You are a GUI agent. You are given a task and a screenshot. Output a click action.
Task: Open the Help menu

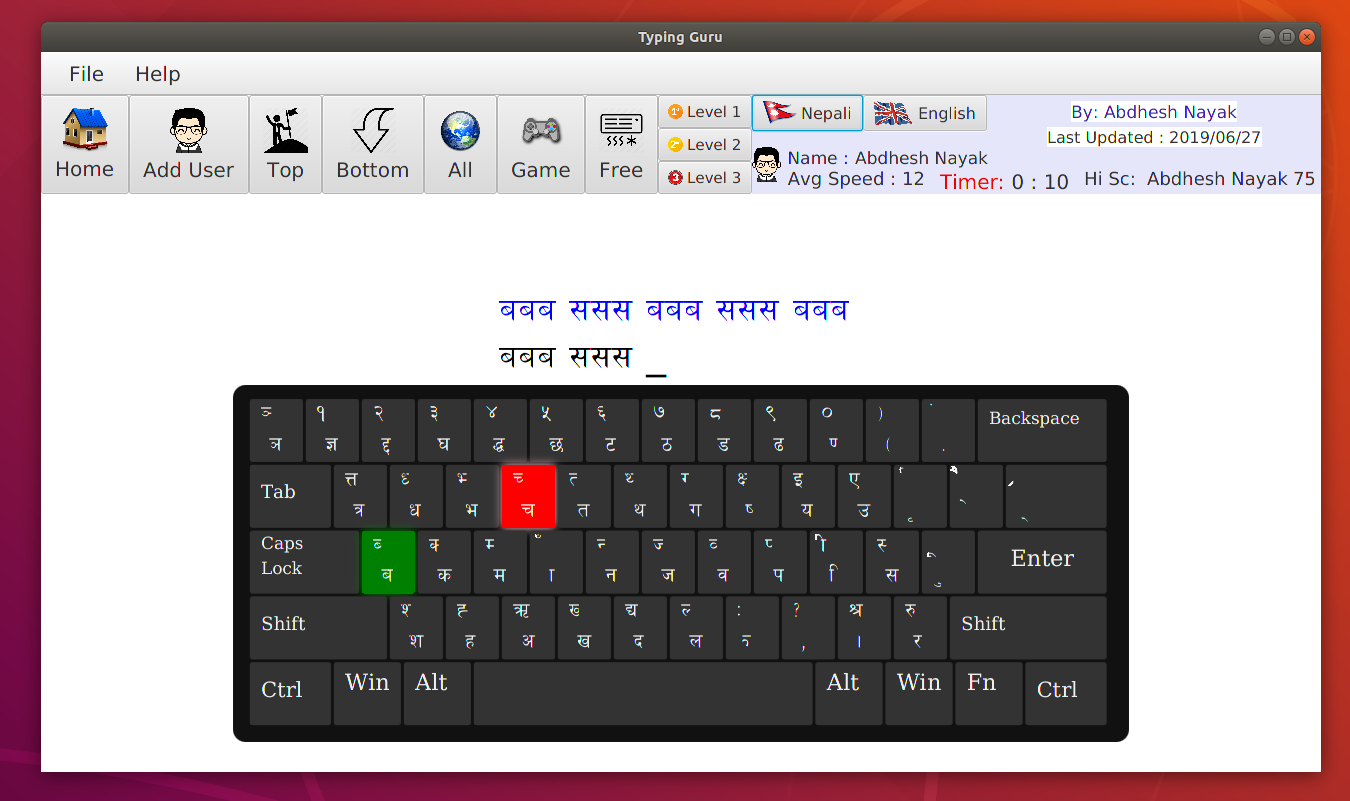pos(157,74)
